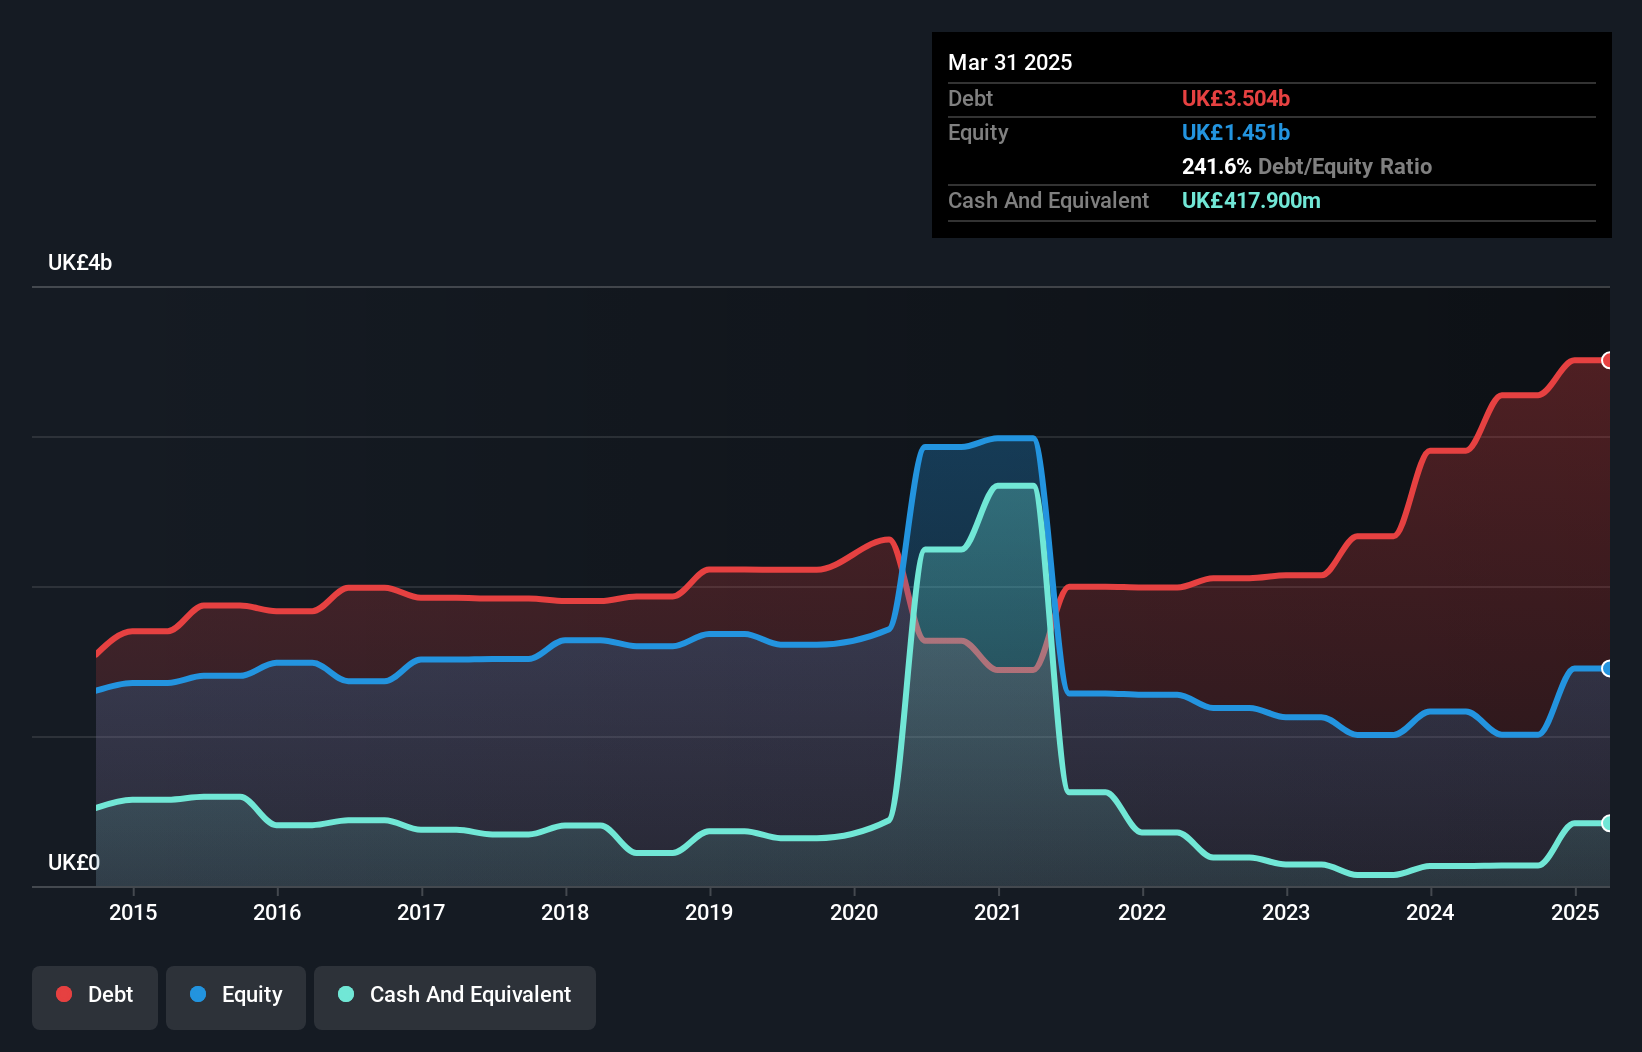
Task: Click the UK£0 y-axis label
Action: click(74, 862)
